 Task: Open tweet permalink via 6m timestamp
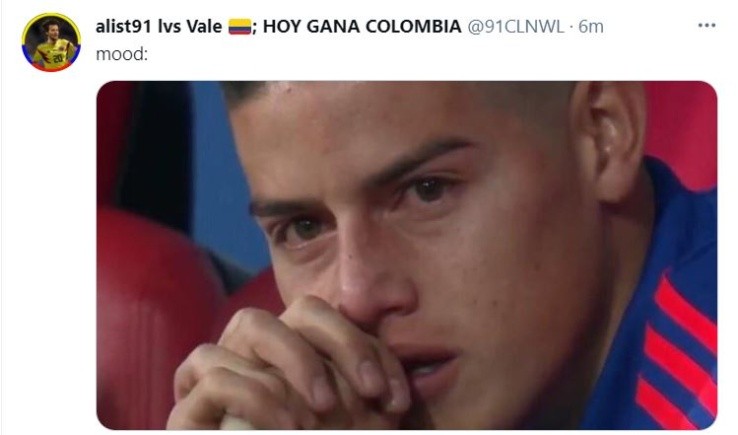591,26
